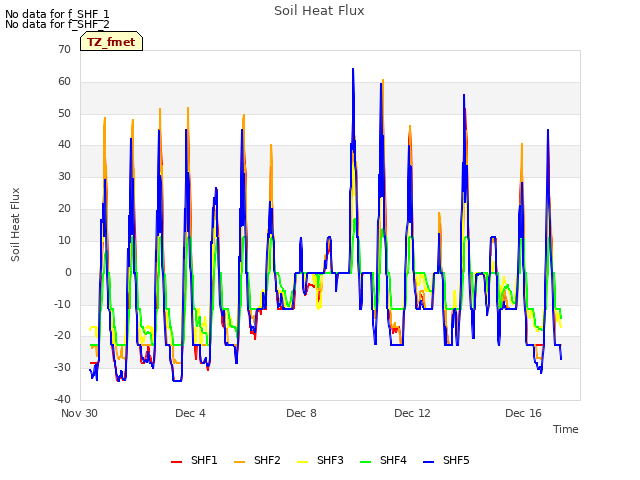Click the 20 y-axis tick label
This screenshot has width=640, height=480.
point(64,208)
